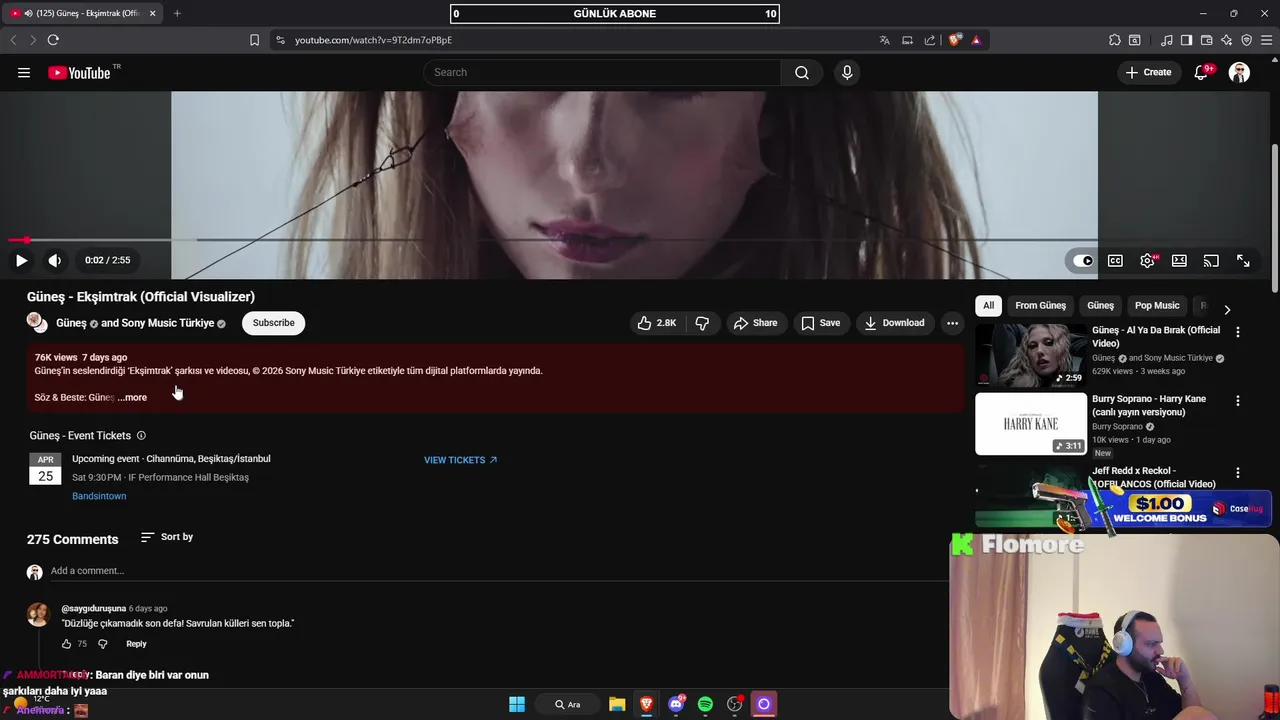
Task: Switch to theater mode
Action: point(1179,260)
